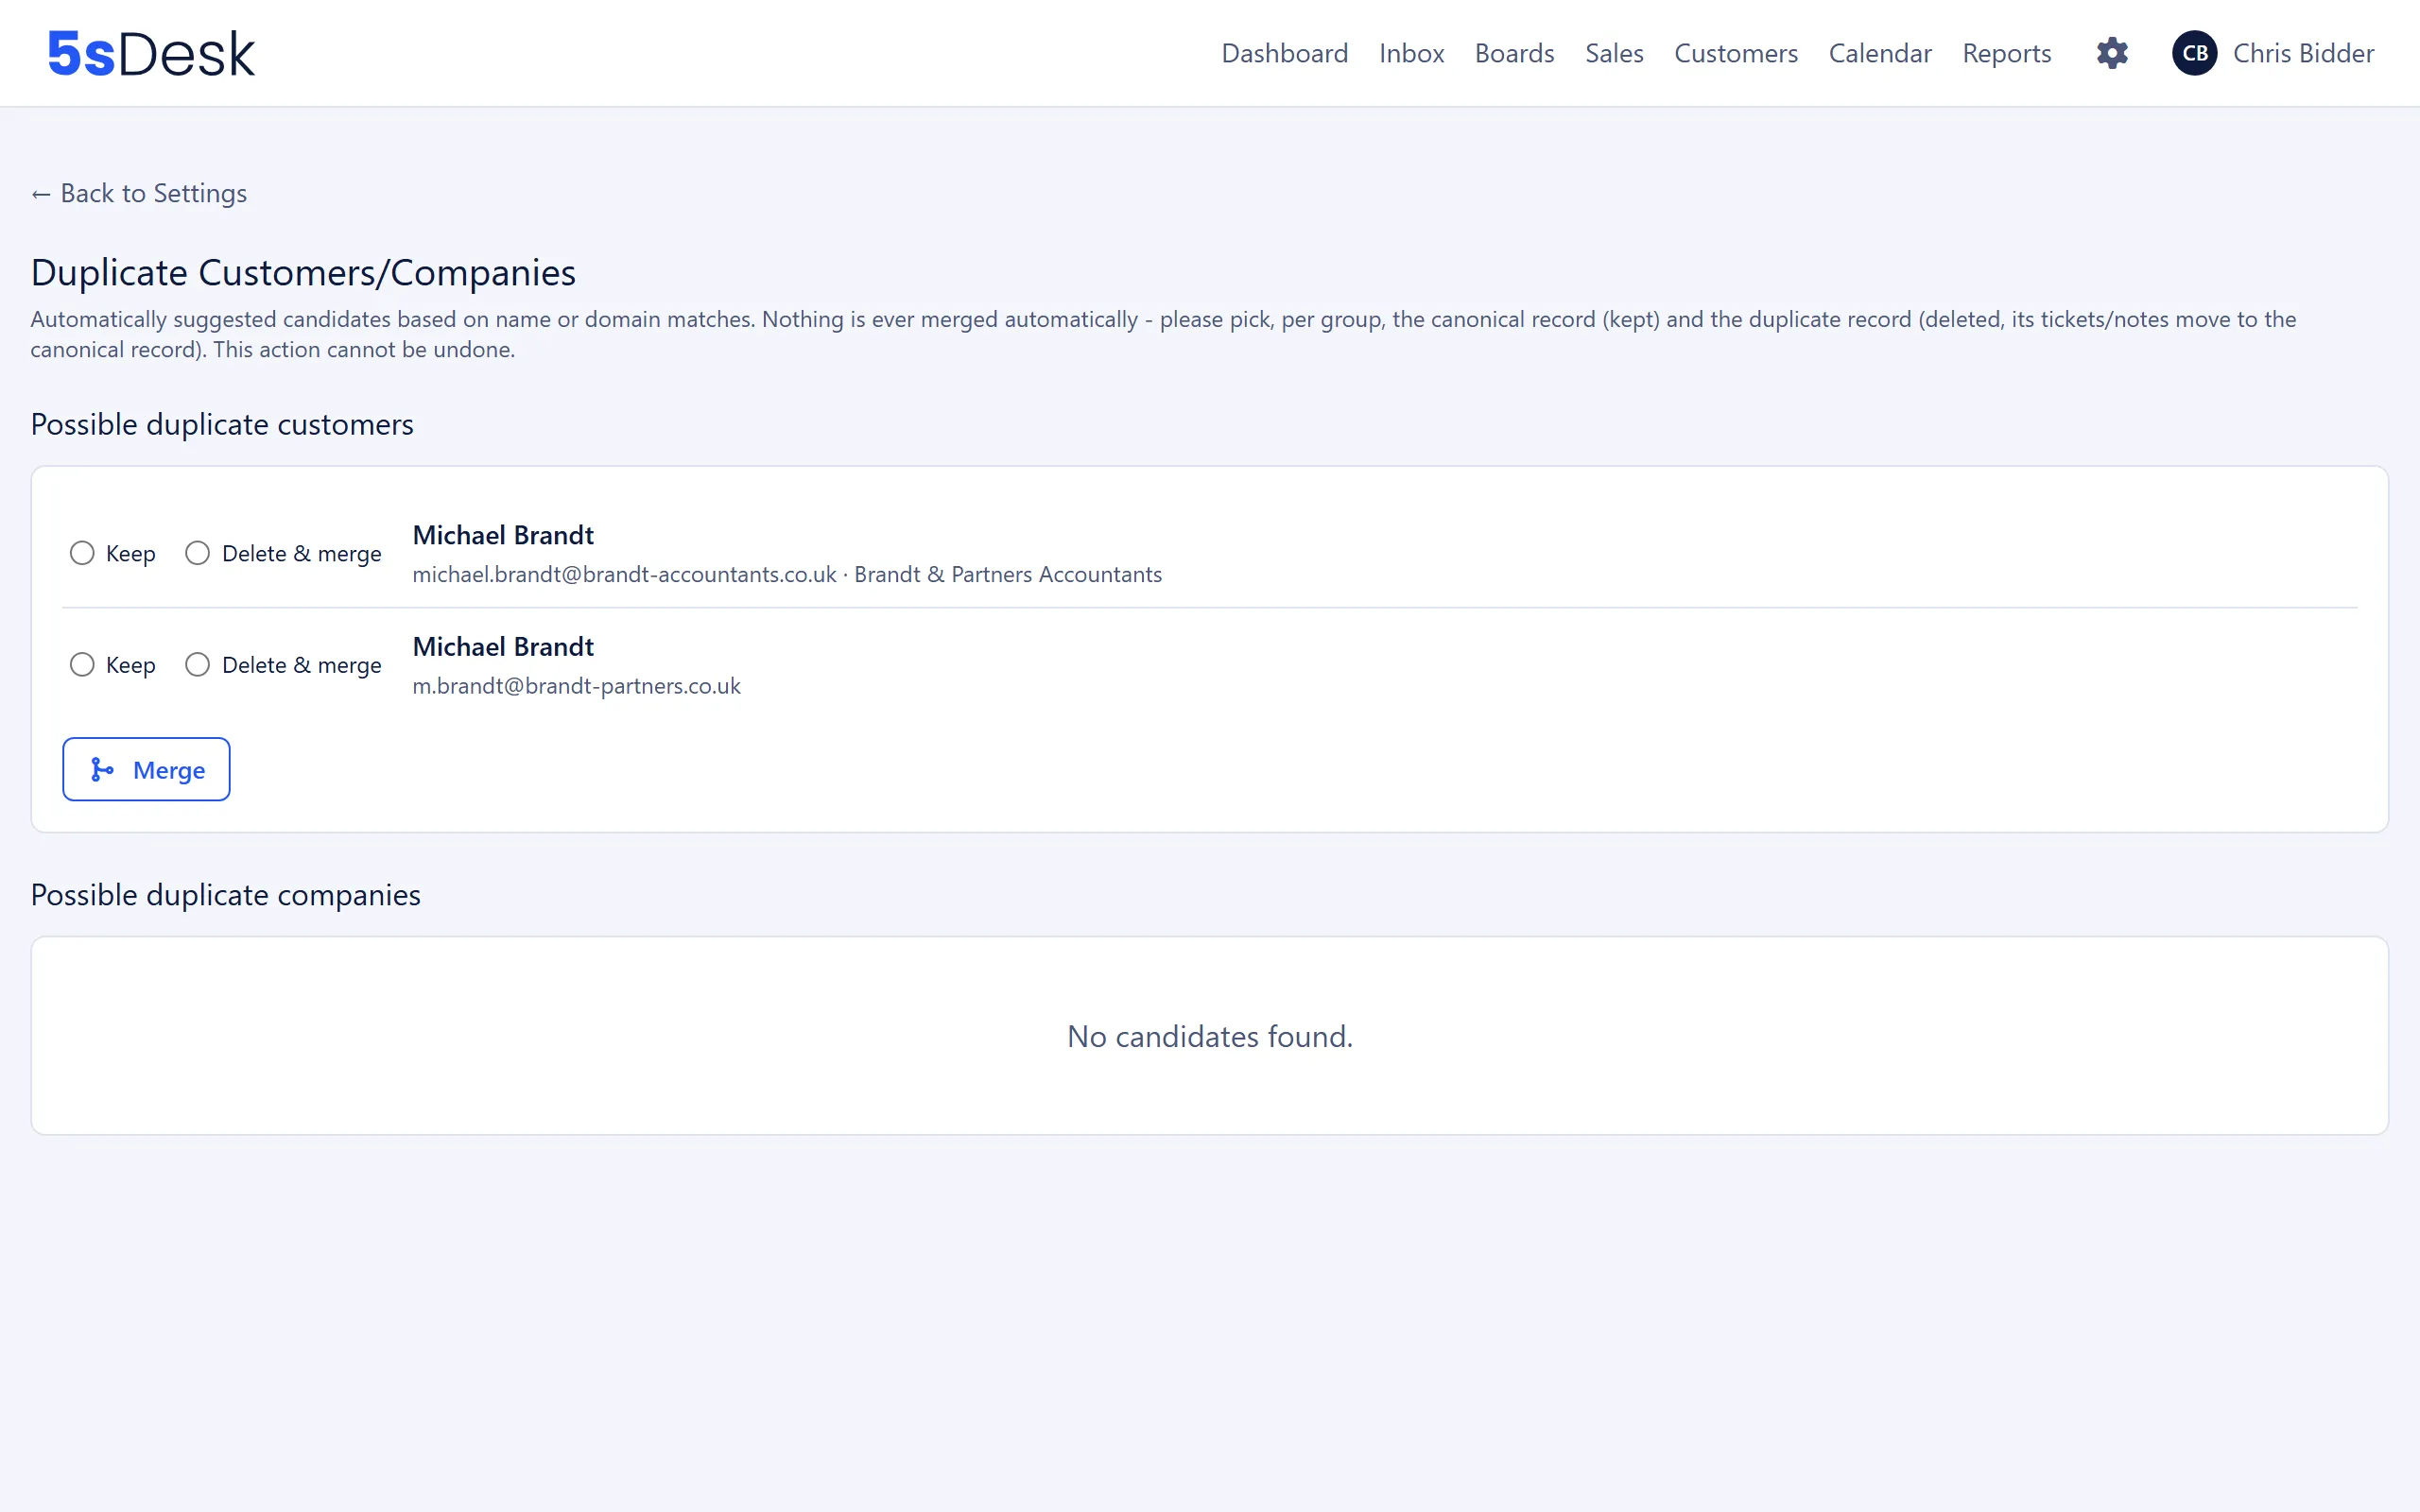Click Possible duplicate customers heading

pyautogui.click(x=222, y=424)
